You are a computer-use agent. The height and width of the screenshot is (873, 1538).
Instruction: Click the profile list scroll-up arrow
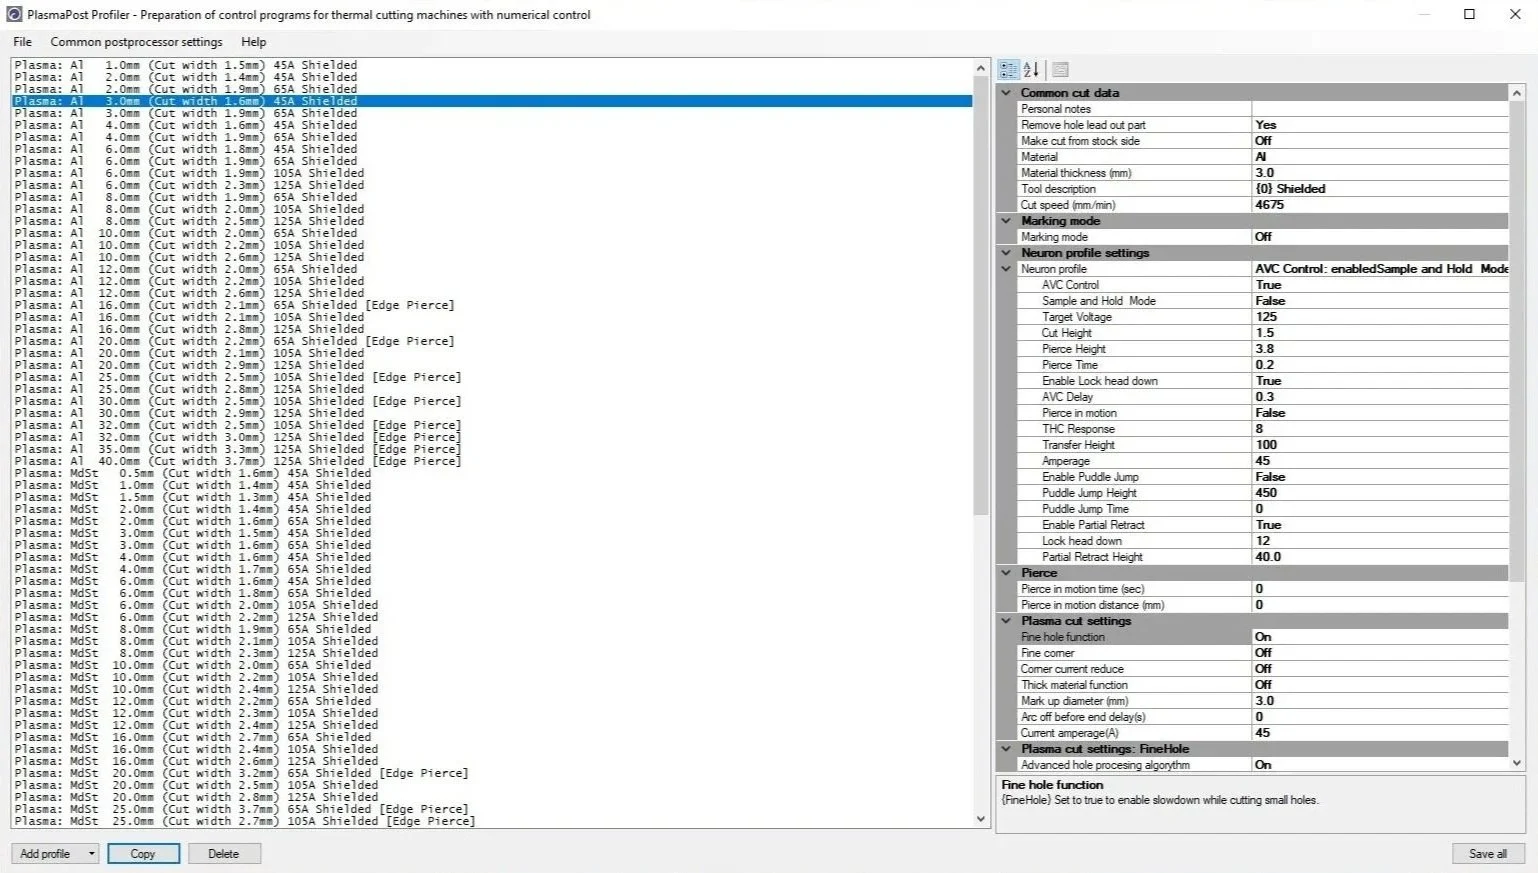[x=980, y=68]
